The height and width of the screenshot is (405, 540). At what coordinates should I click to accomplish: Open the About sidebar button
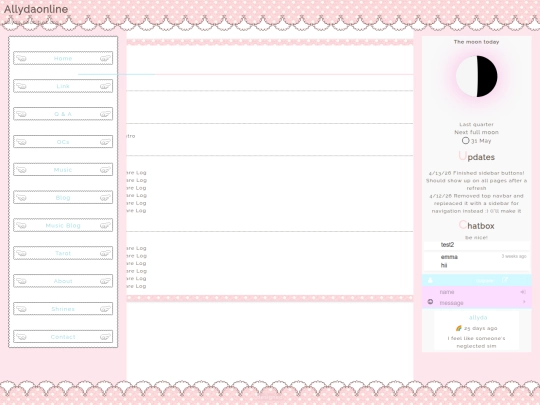click(63, 281)
